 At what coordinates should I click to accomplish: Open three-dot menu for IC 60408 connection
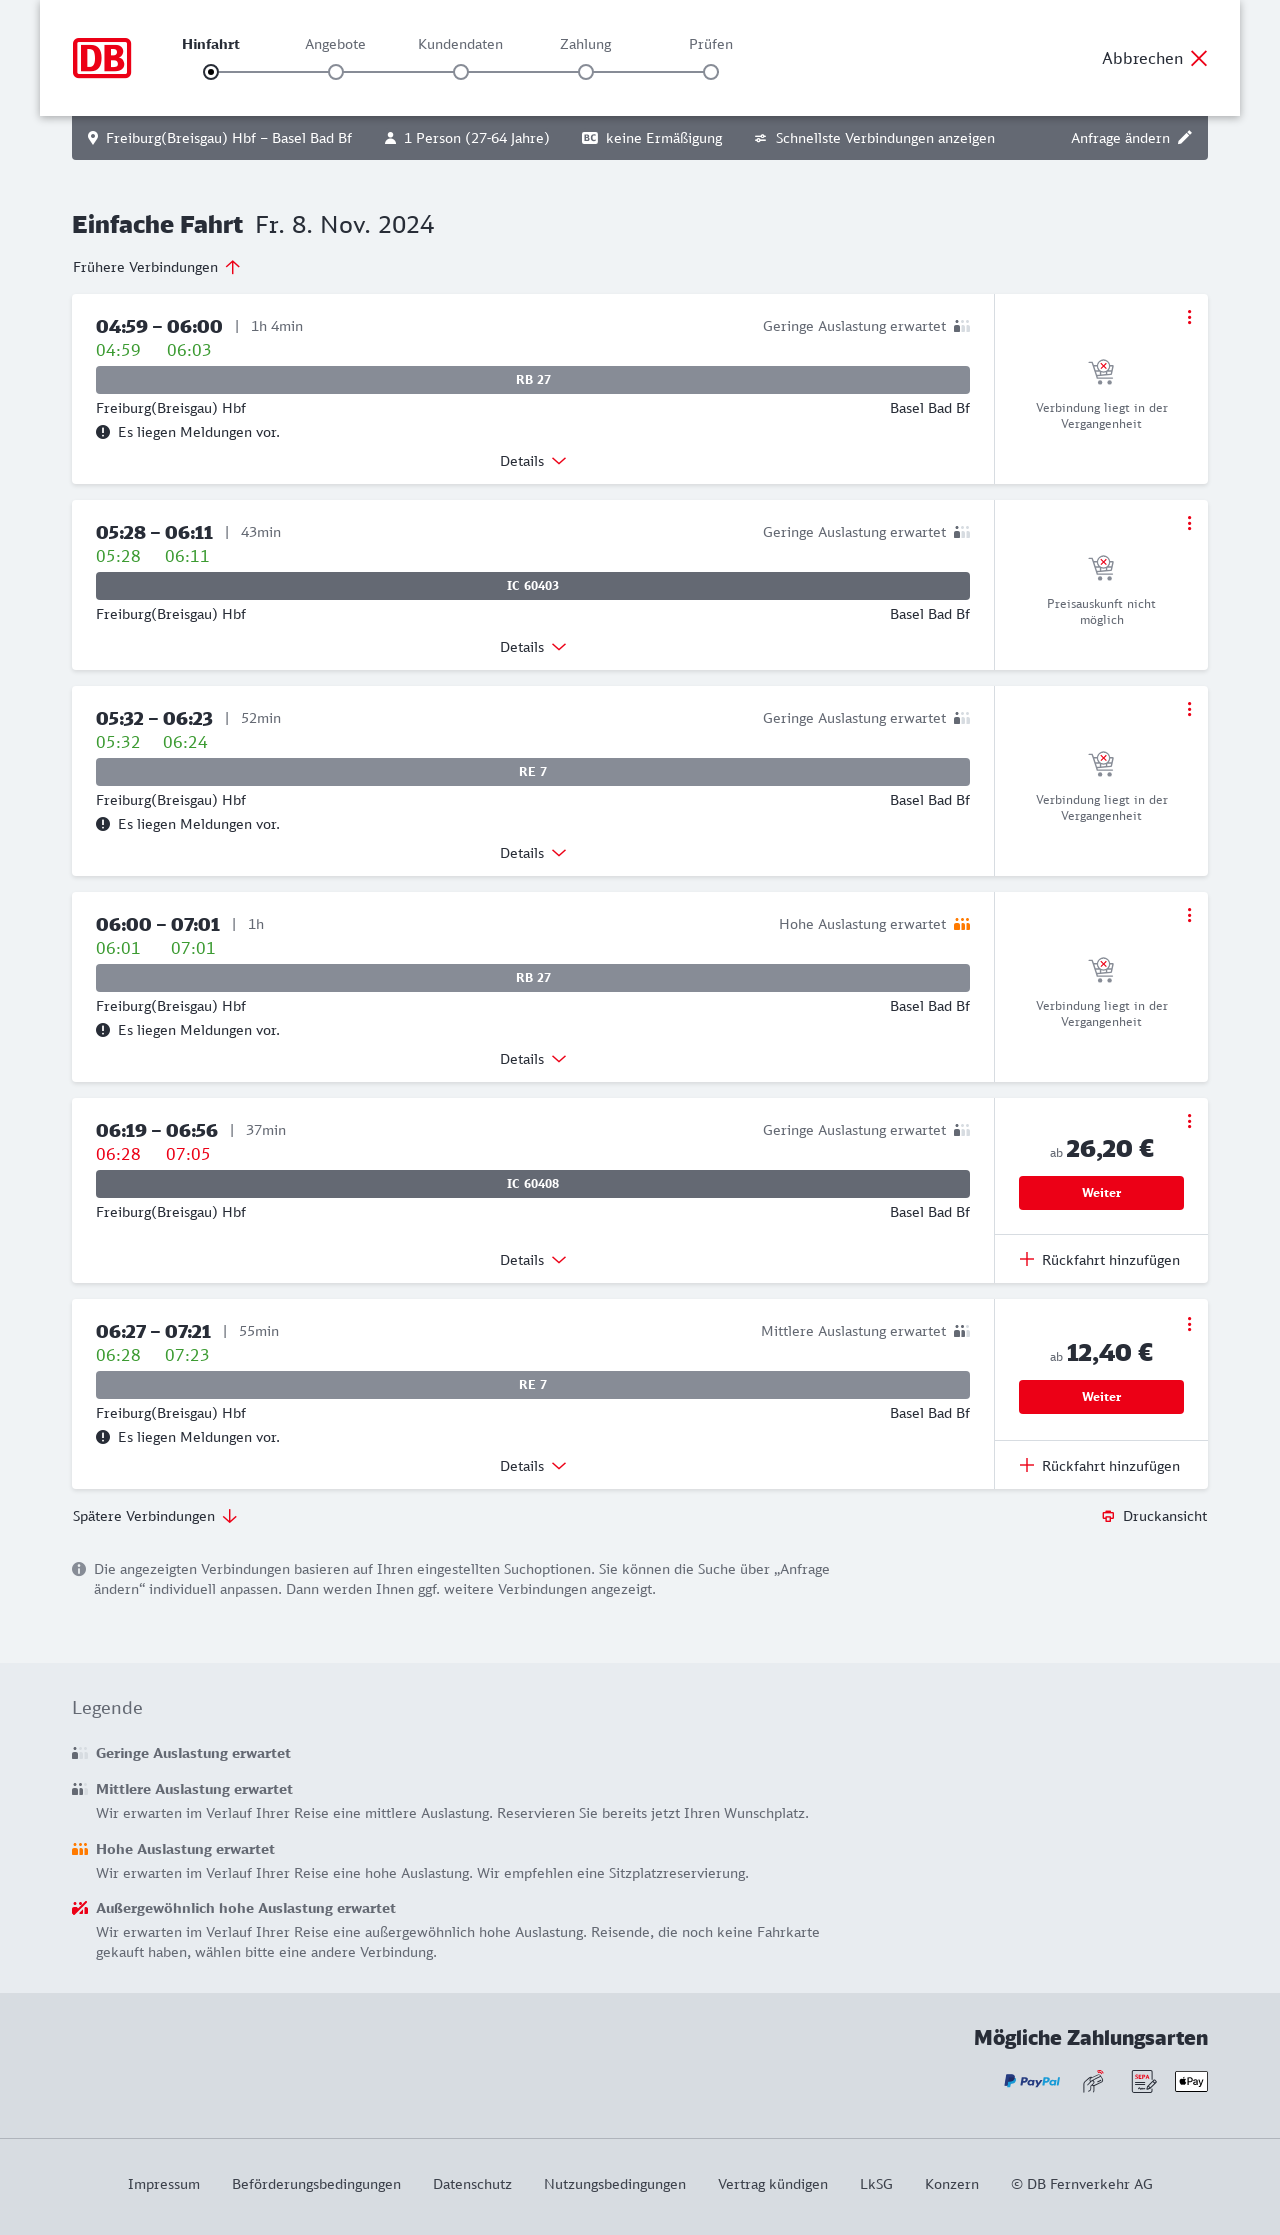pyautogui.click(x=1189, y=1121)
